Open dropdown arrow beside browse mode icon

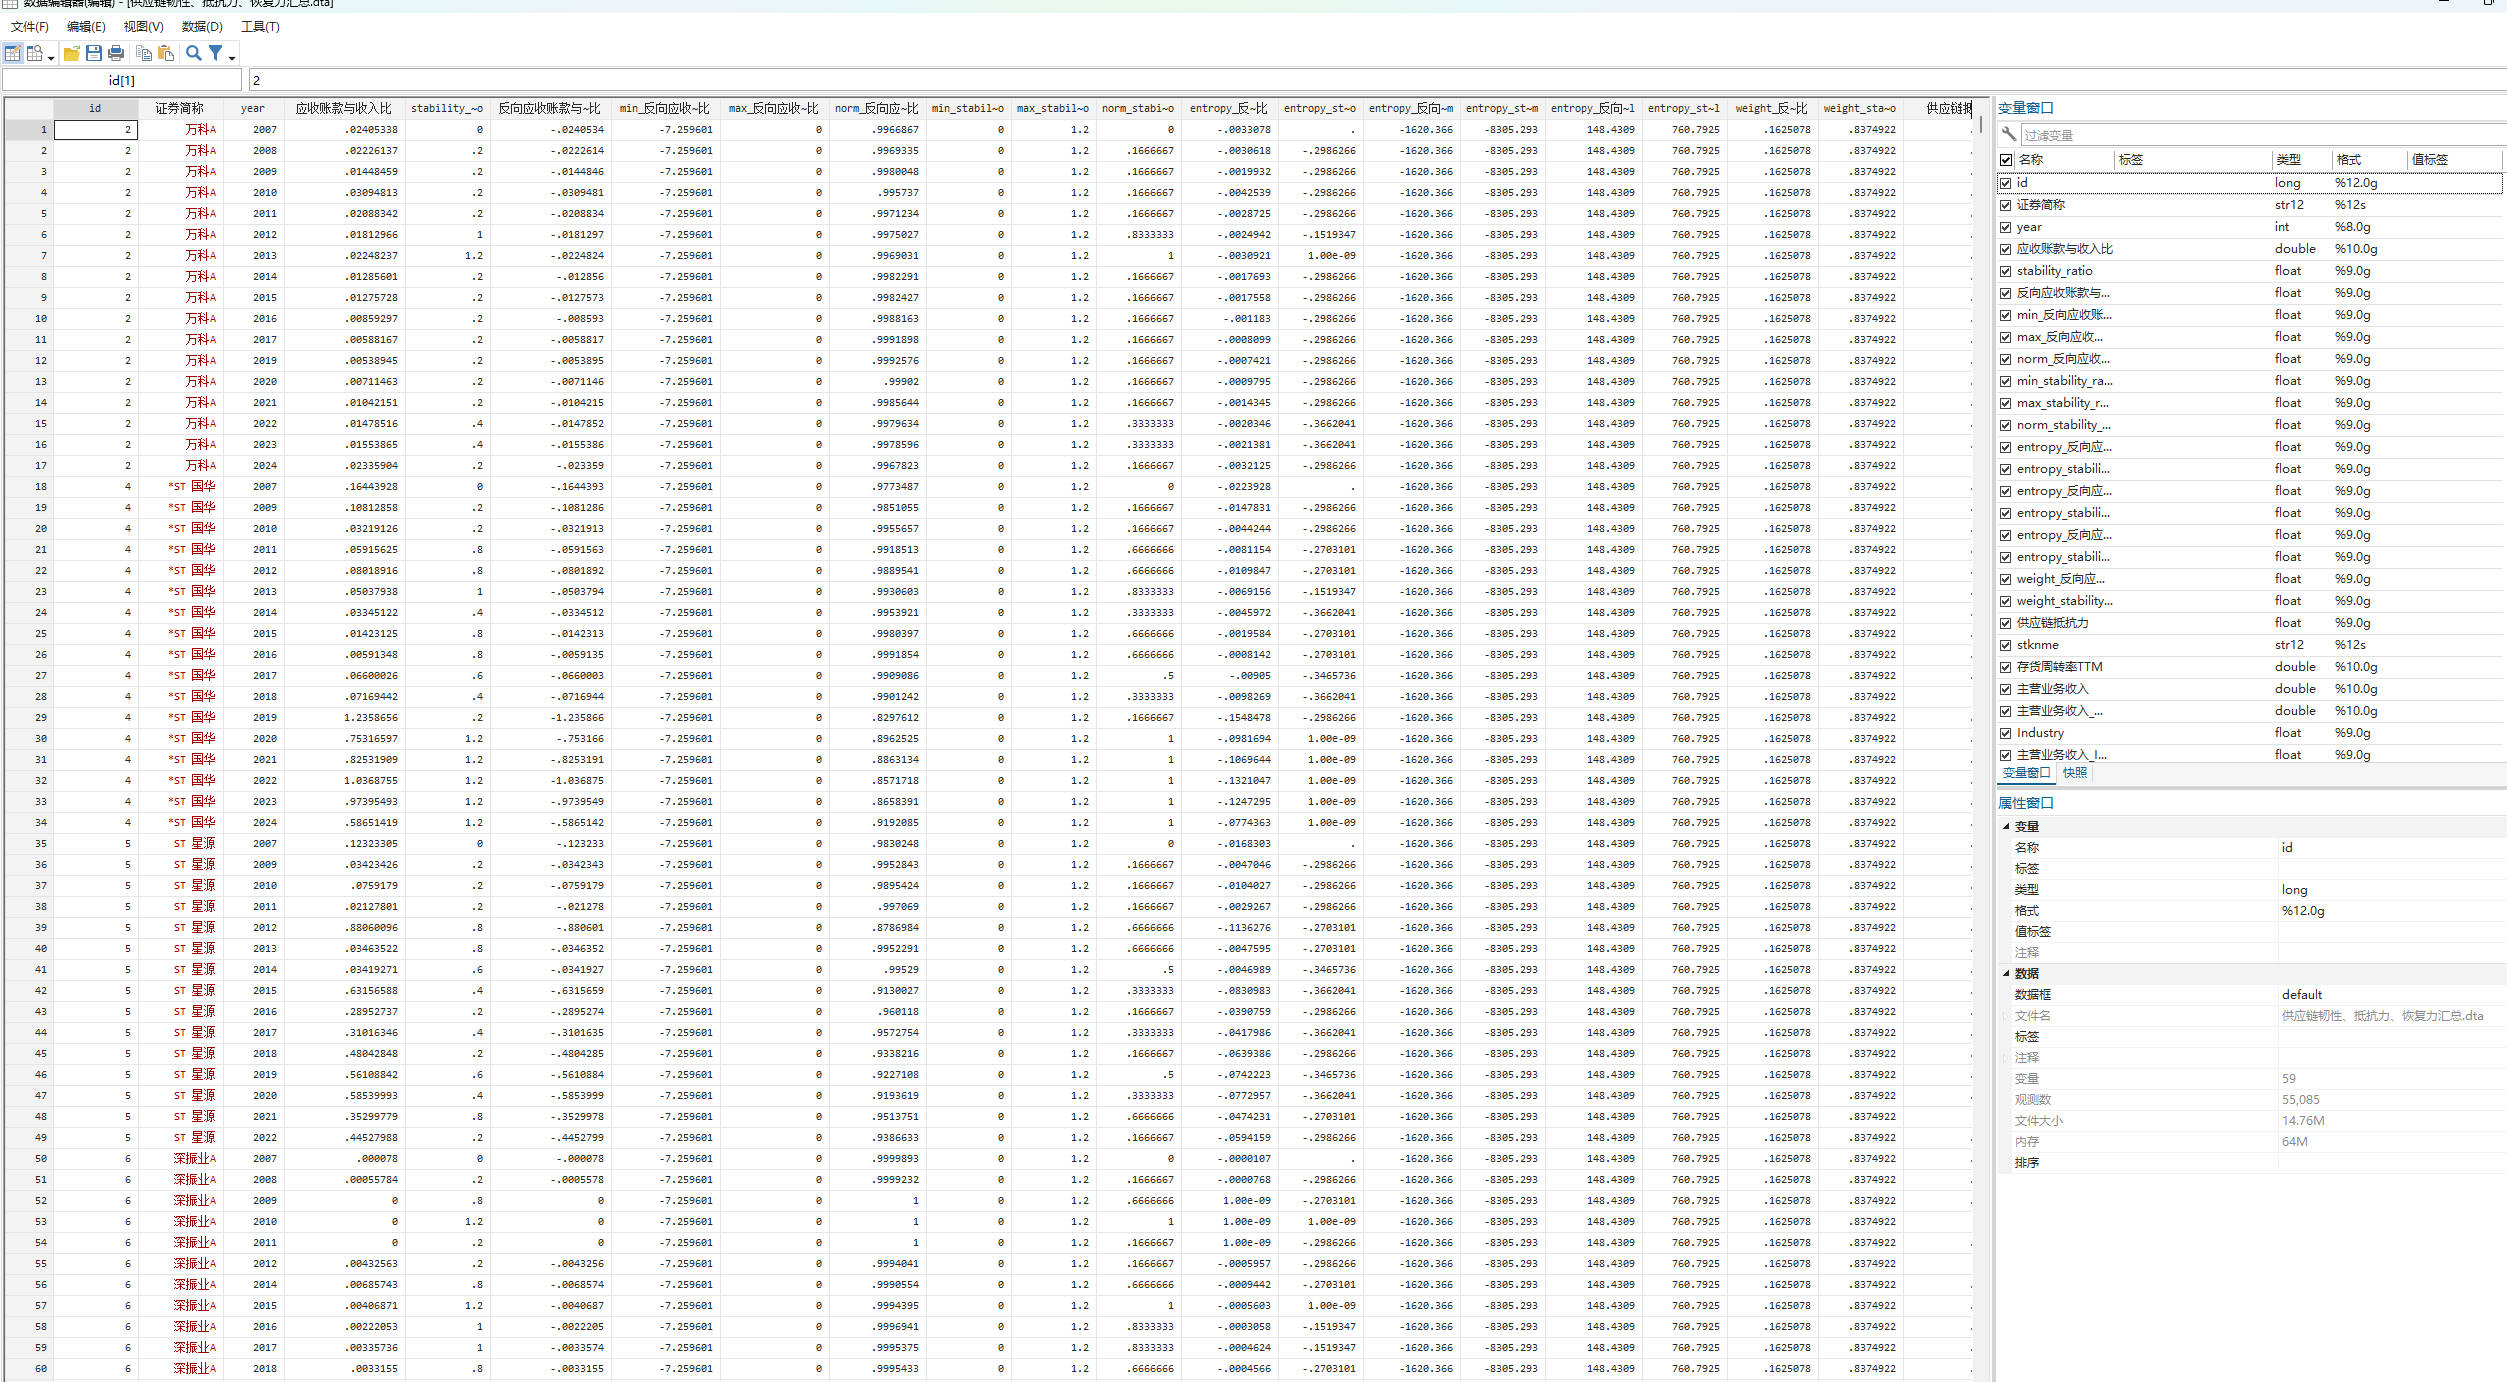[x=51, y=58]
